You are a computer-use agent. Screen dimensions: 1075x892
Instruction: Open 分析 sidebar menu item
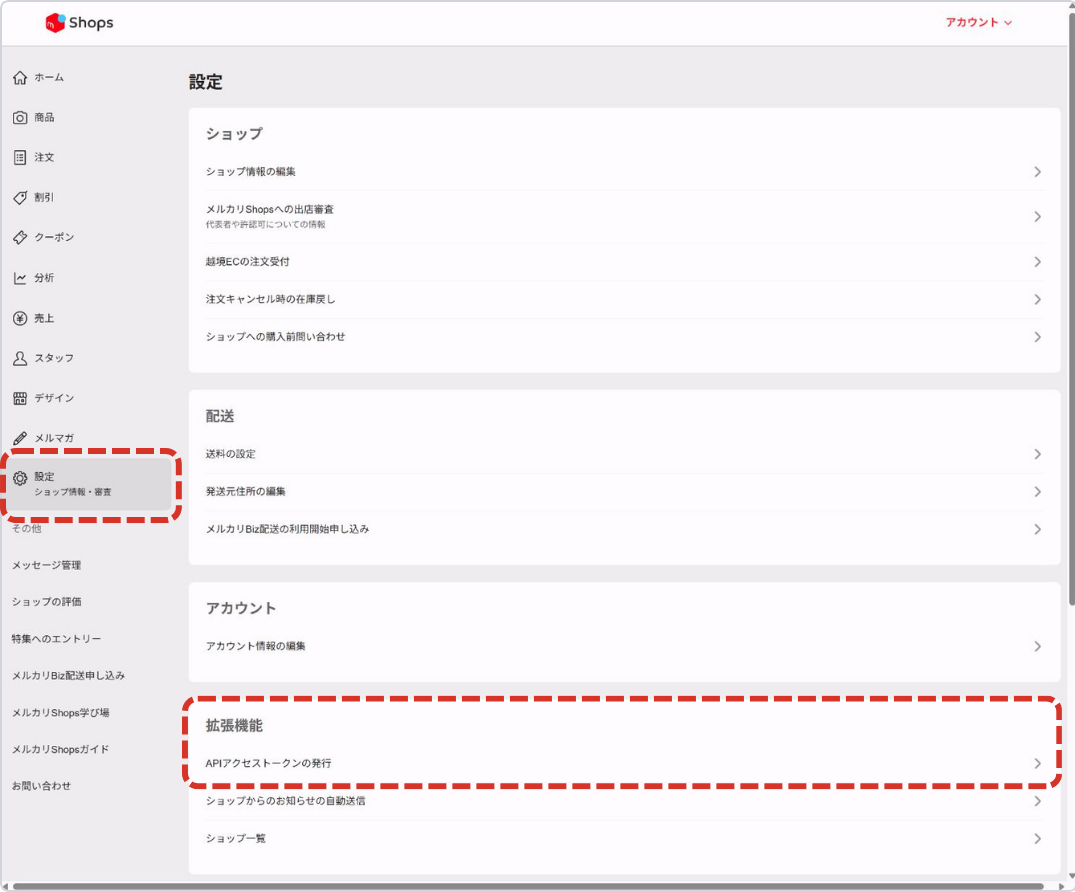45,278
